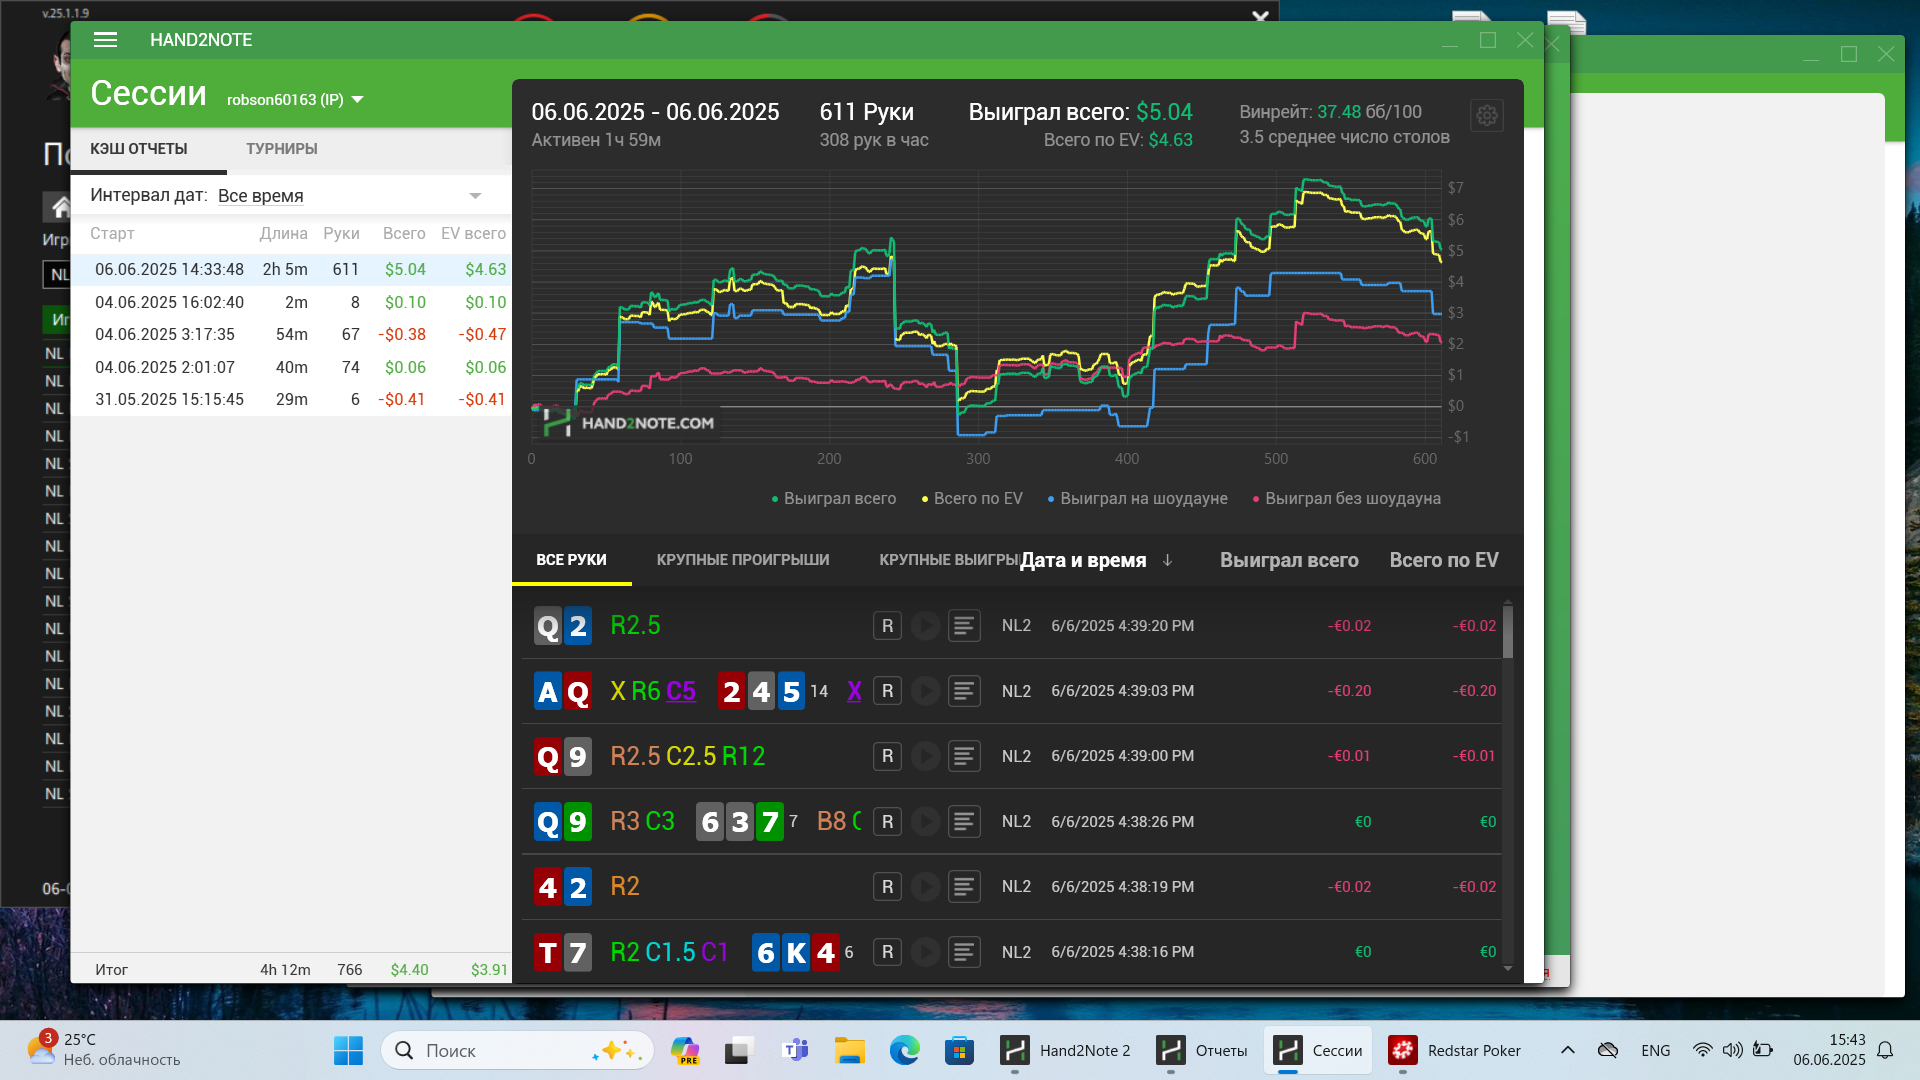Open Microsoft Store from taskbar

point(959,1050)
